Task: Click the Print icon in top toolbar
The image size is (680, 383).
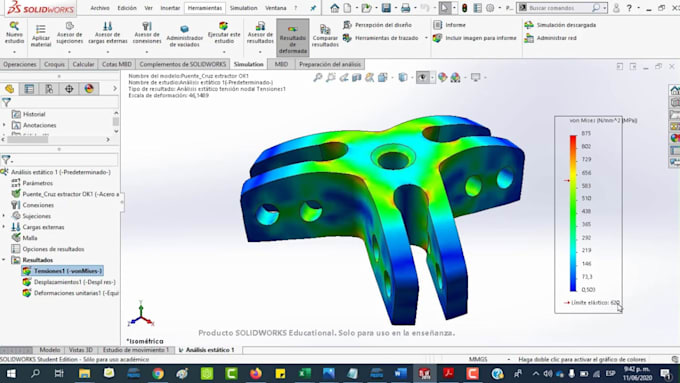Action: click(405, 8)
